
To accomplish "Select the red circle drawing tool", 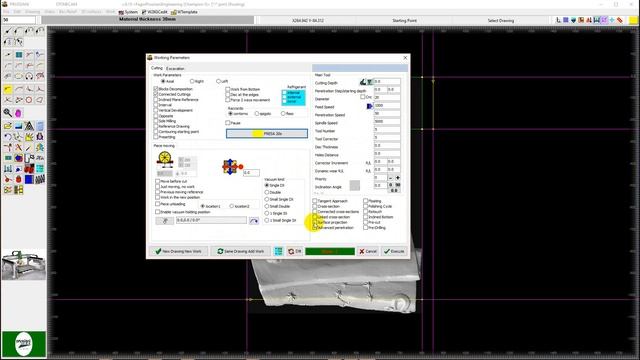I will pos(29,100).
